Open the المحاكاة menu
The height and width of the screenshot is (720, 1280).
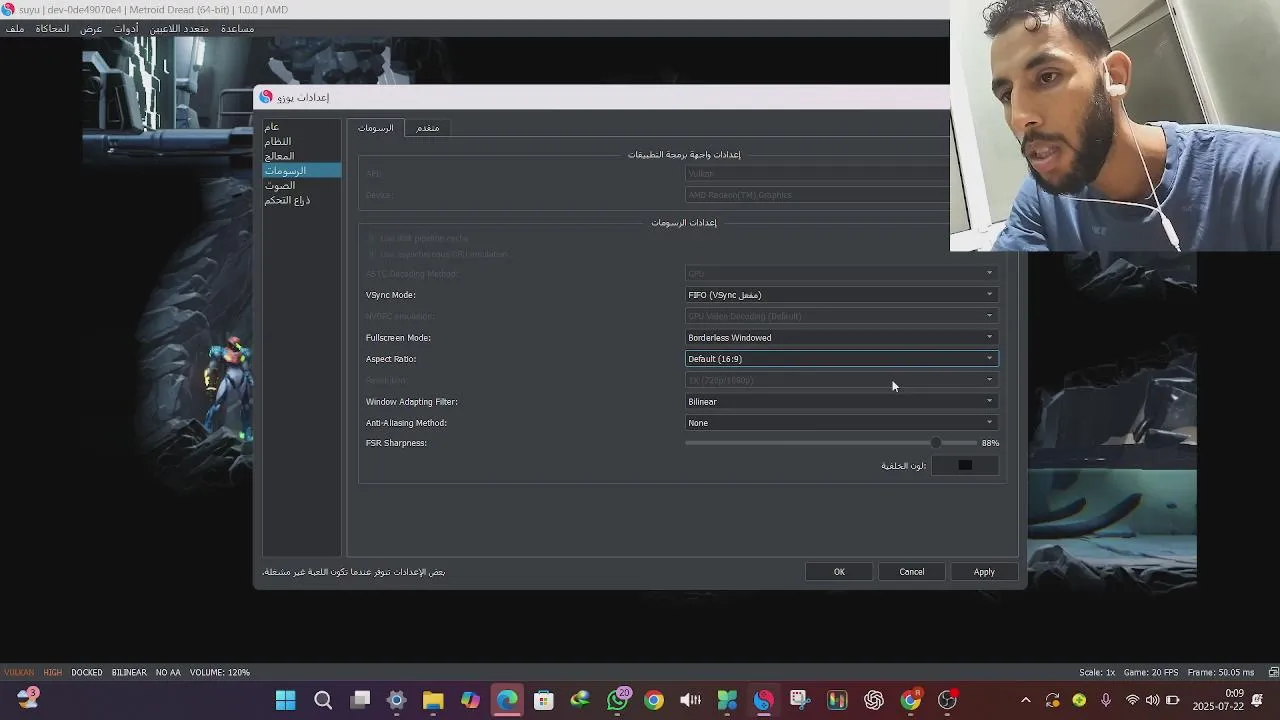pos(53,29)
